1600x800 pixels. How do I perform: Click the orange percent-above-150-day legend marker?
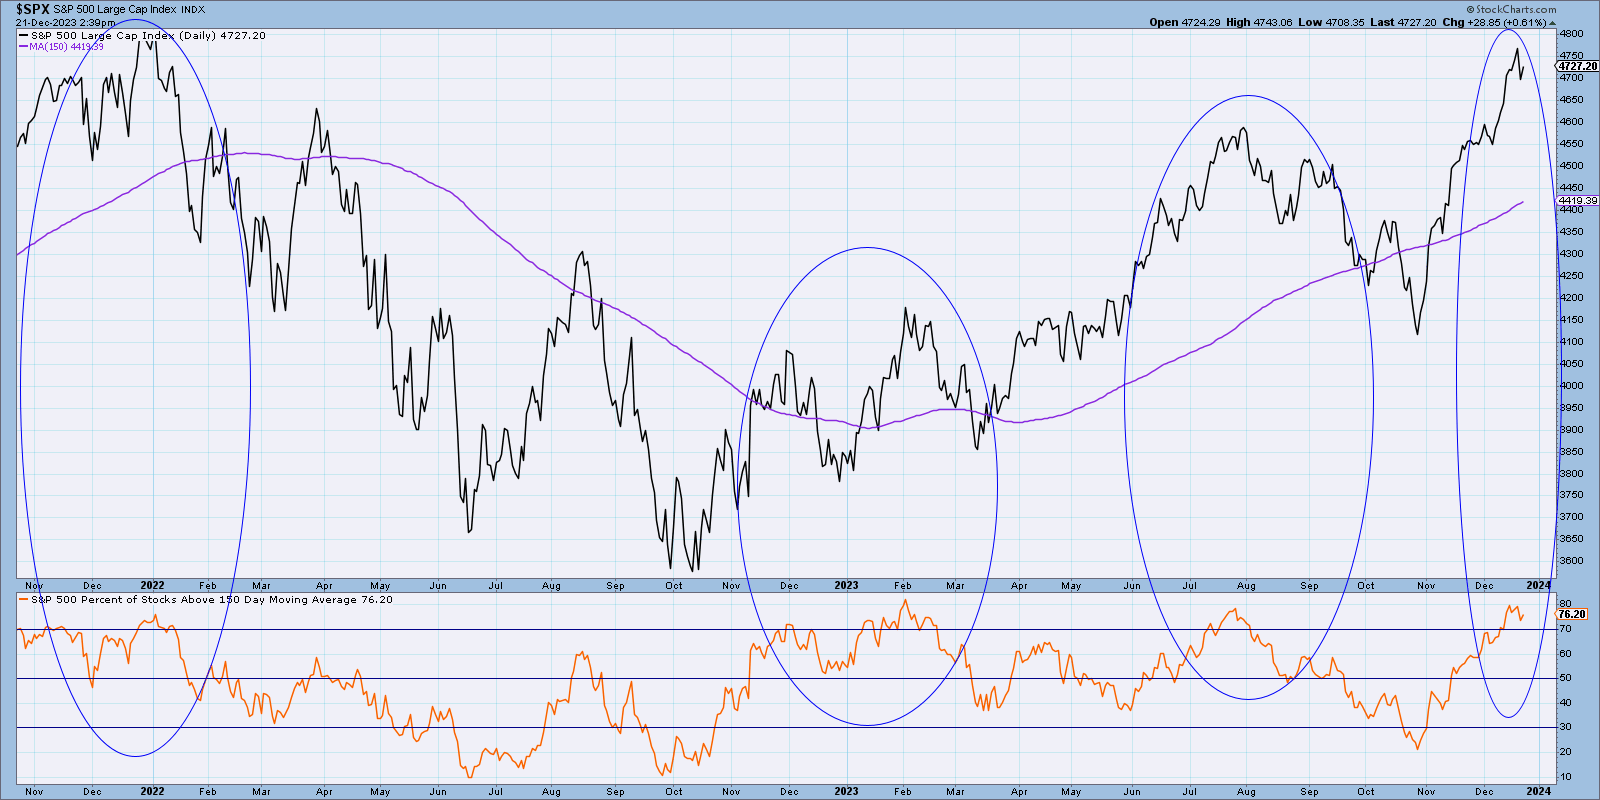coord(23,600)
